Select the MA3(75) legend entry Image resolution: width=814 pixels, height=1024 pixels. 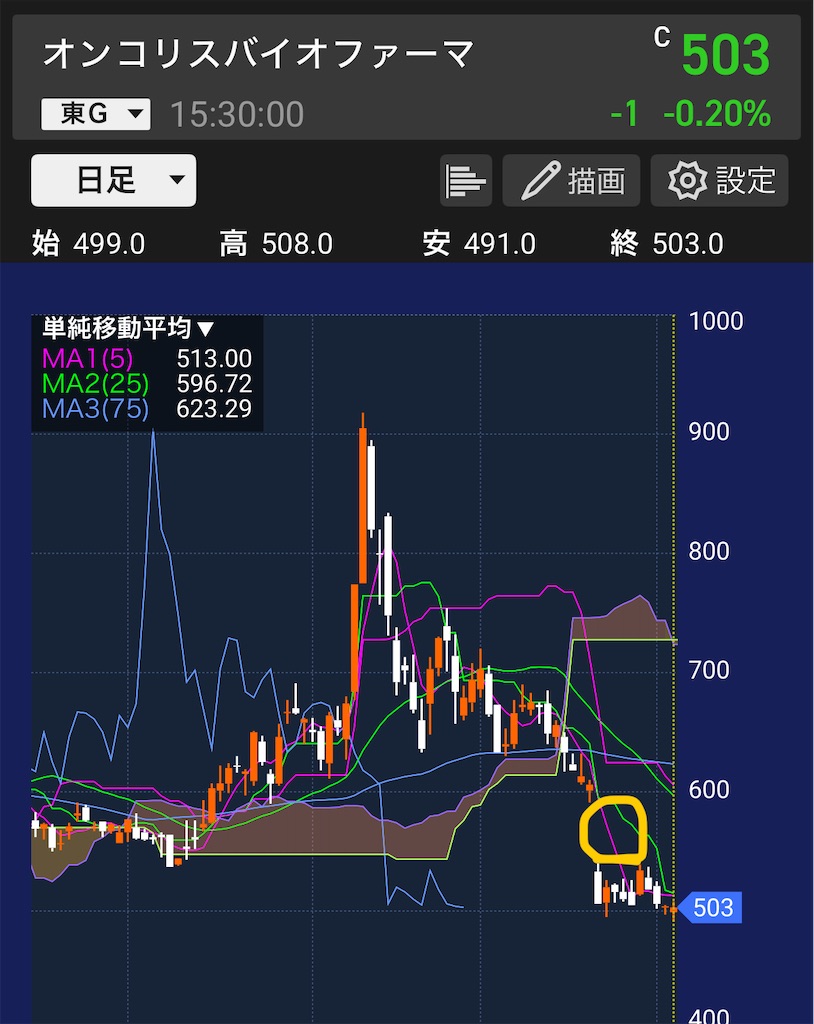95,409
